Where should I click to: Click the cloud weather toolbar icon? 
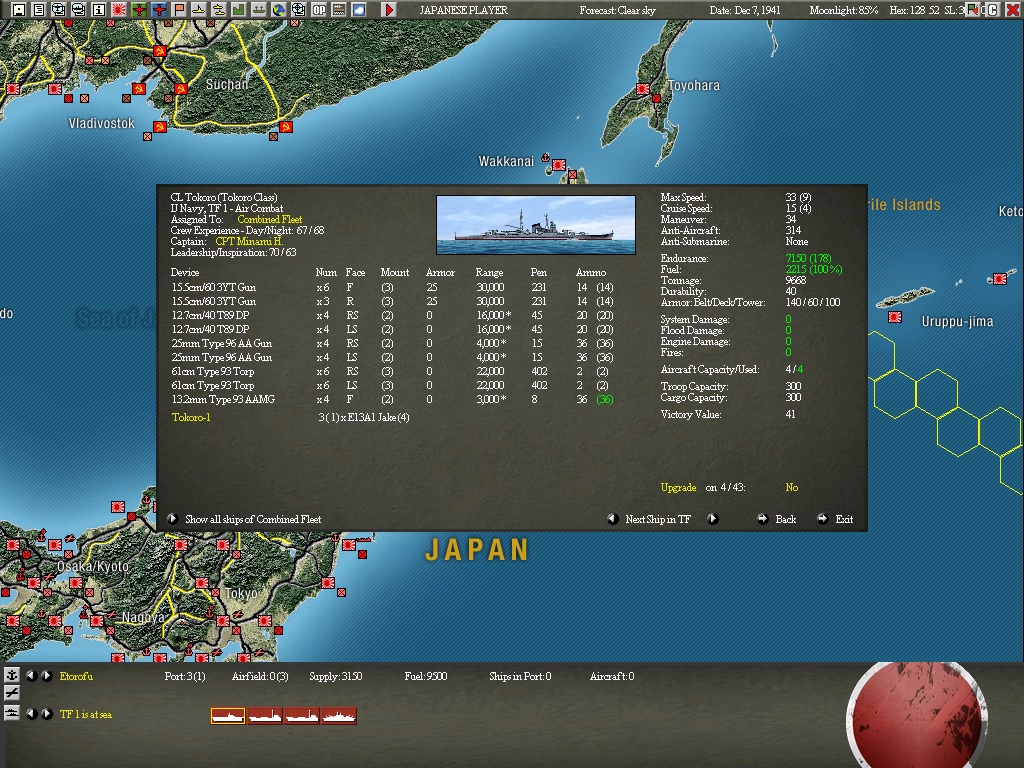tap(359, 9)
